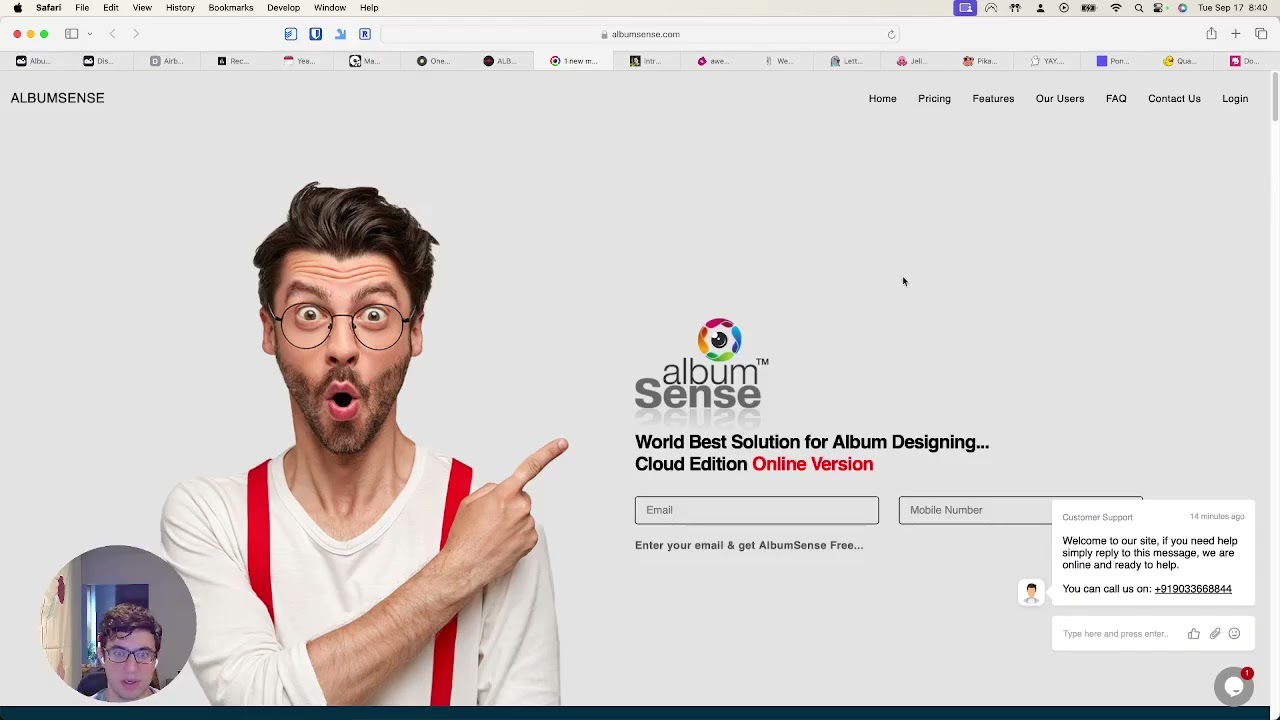
Task: Go forward with the forward arrow
Action: tap(136, 34)
